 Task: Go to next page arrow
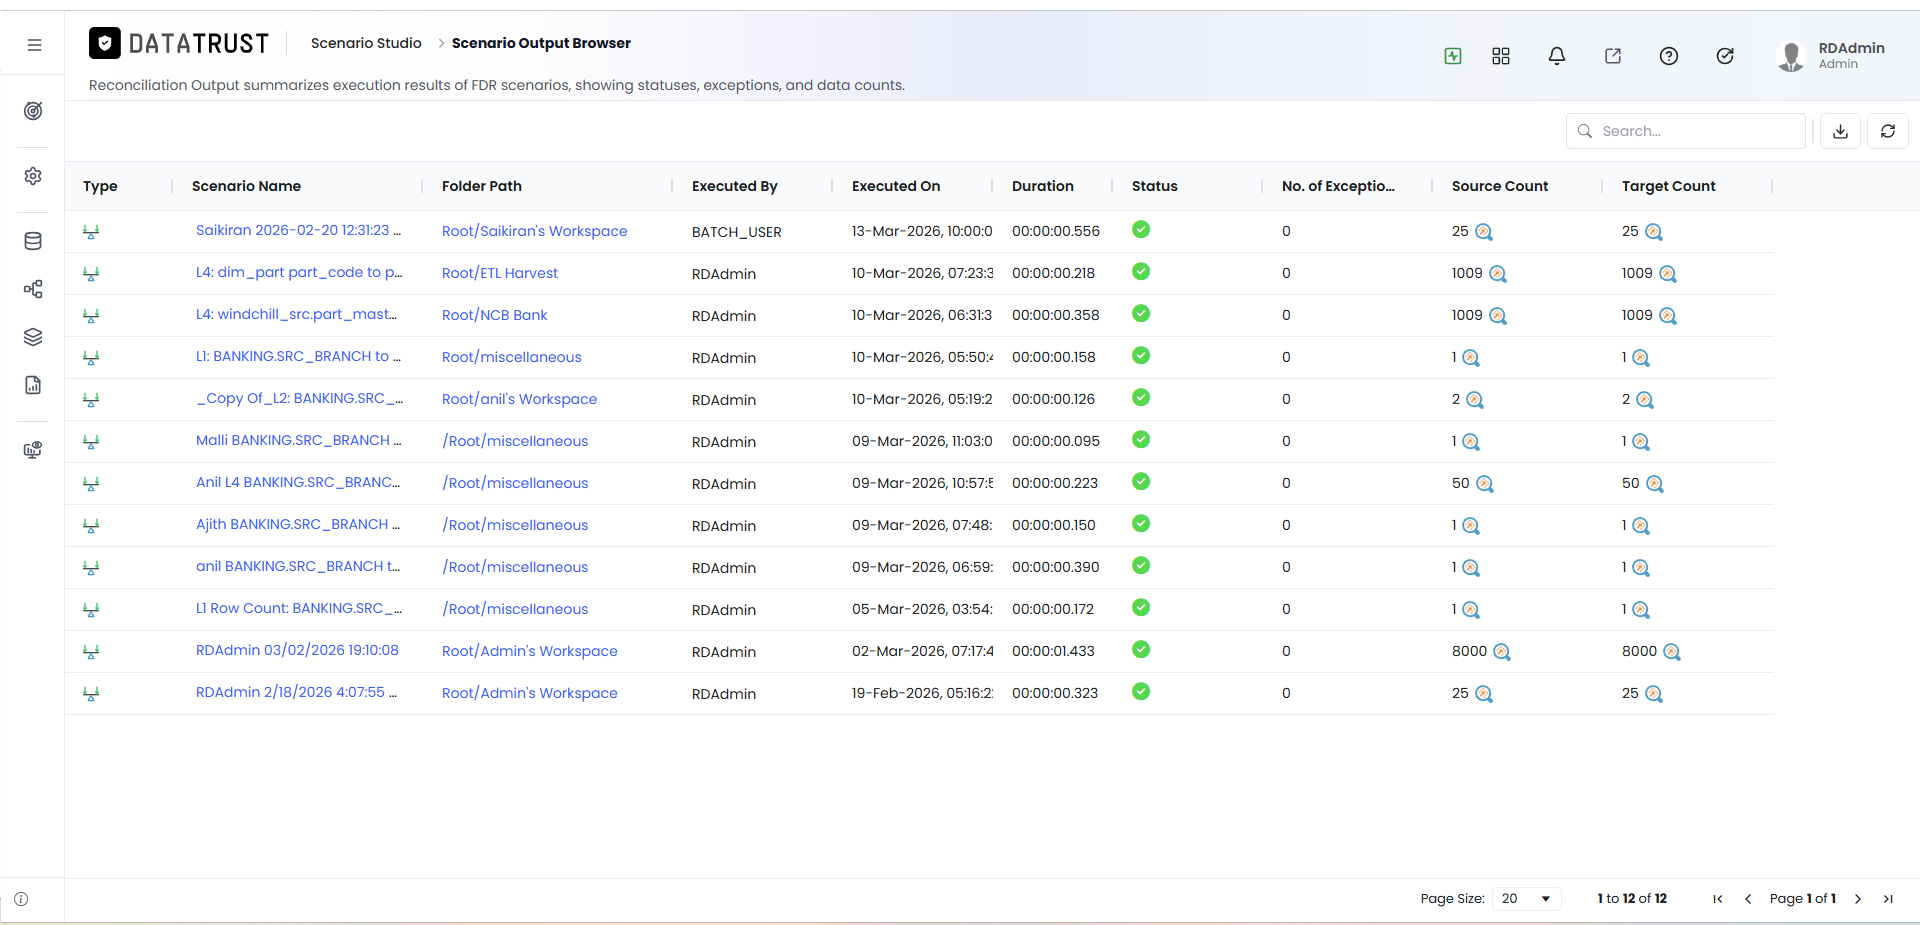pos(1858,899)
